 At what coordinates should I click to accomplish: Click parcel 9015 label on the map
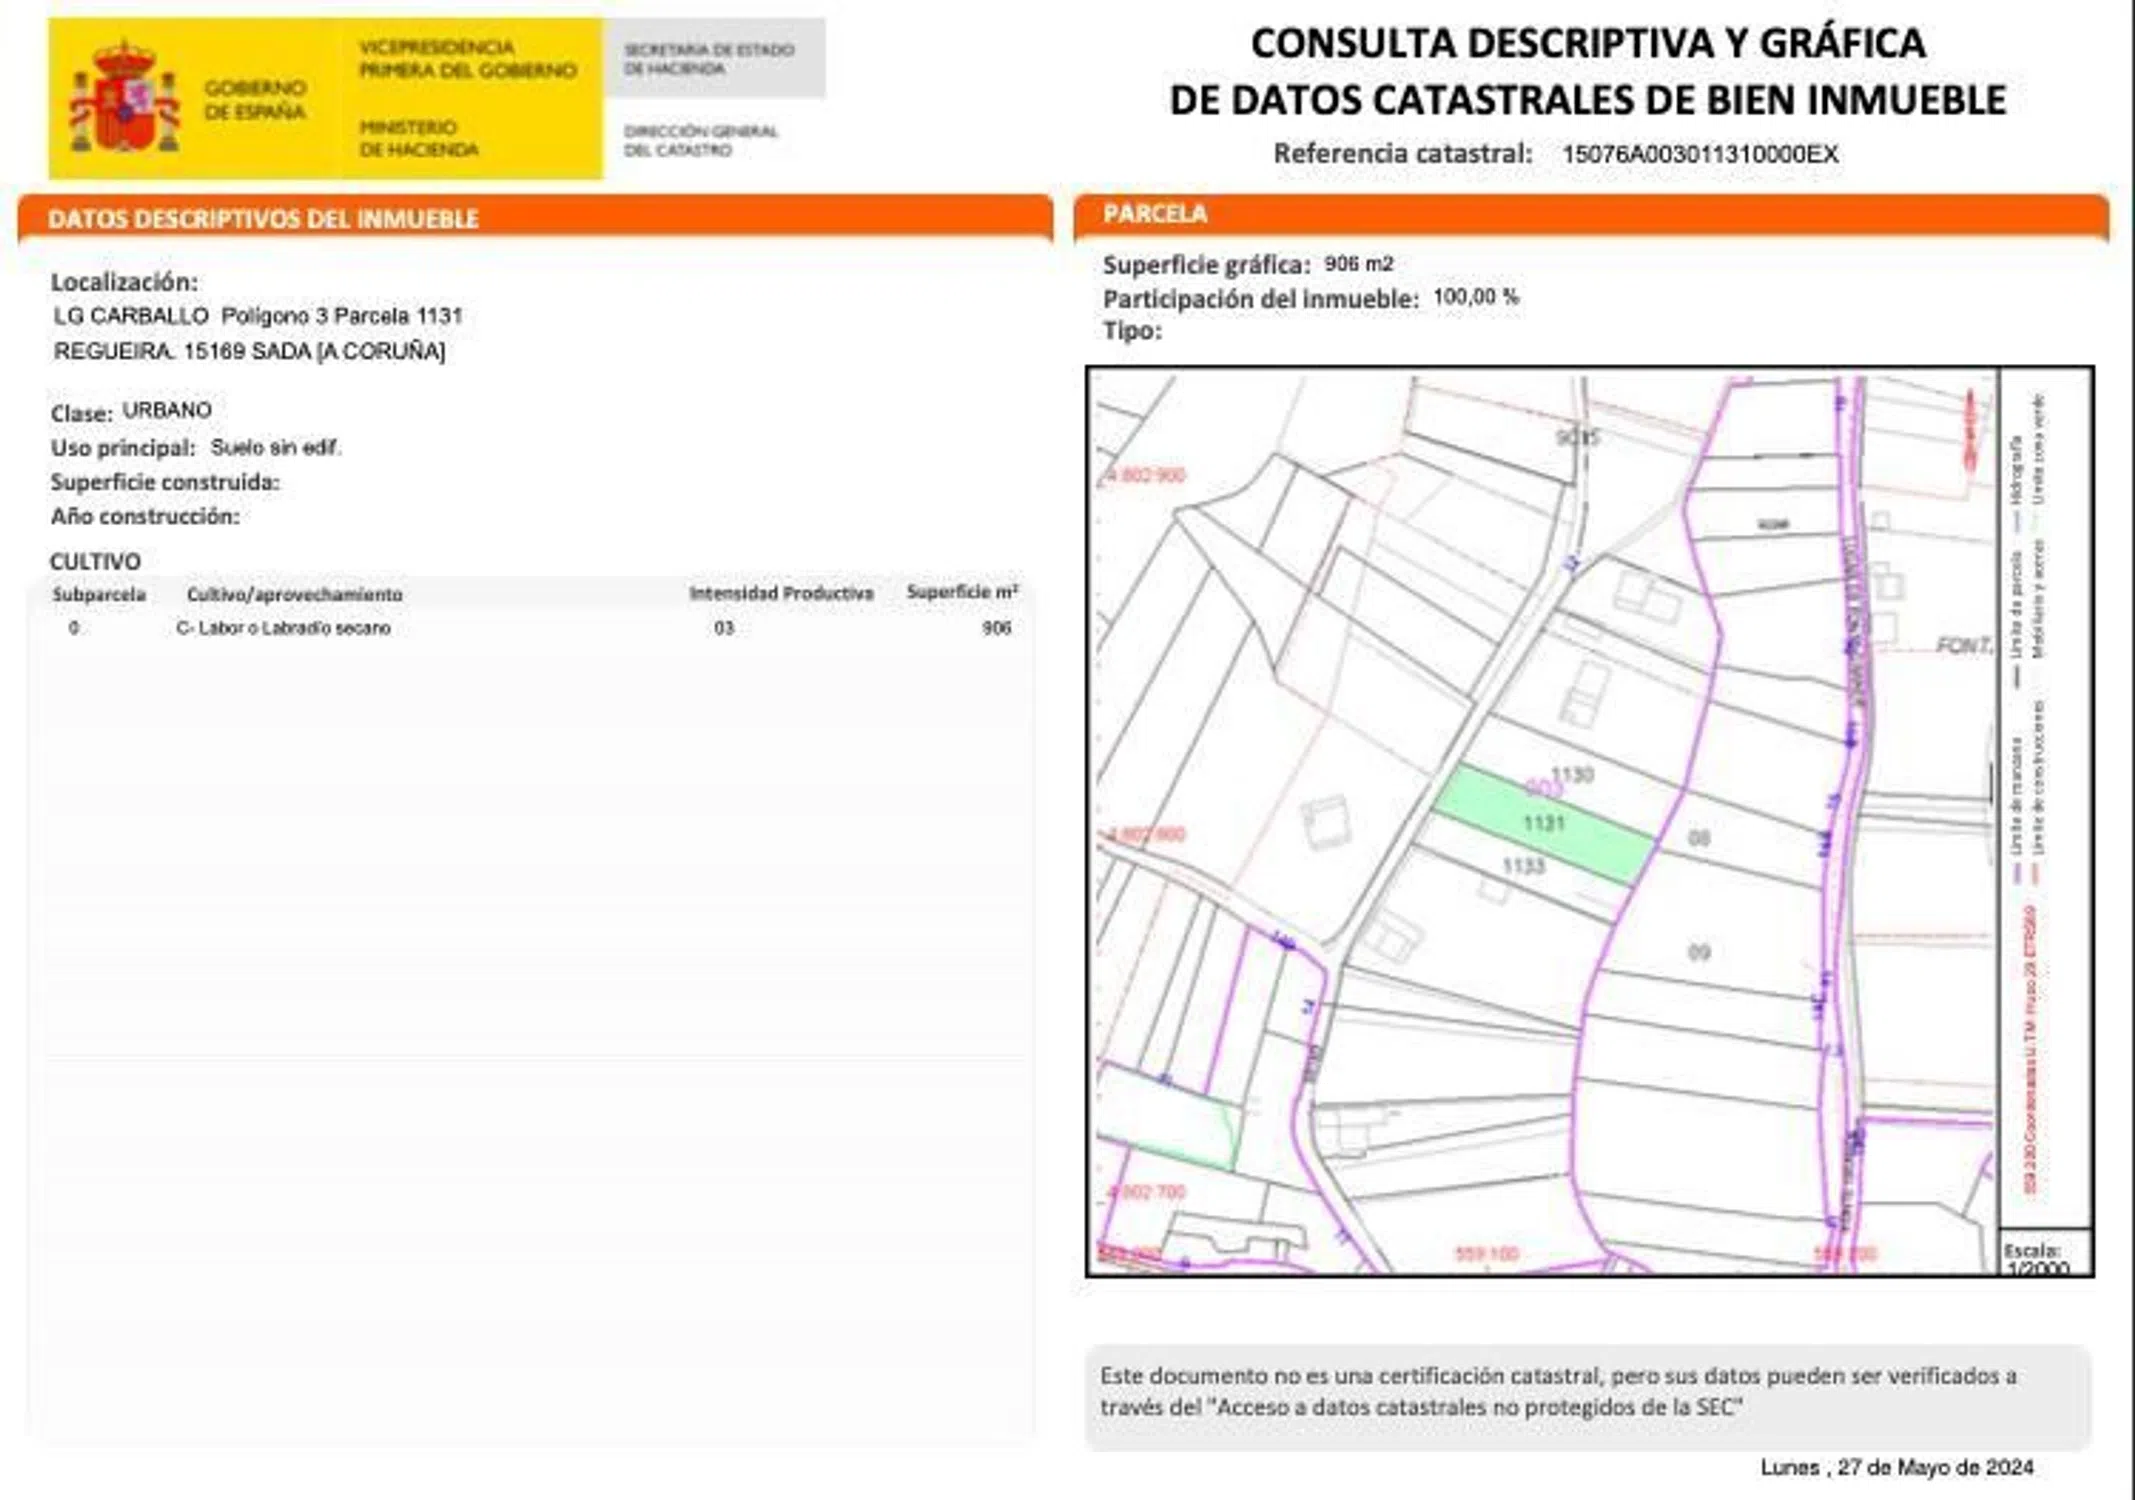pyautogui.click(x=1577, y=438)
